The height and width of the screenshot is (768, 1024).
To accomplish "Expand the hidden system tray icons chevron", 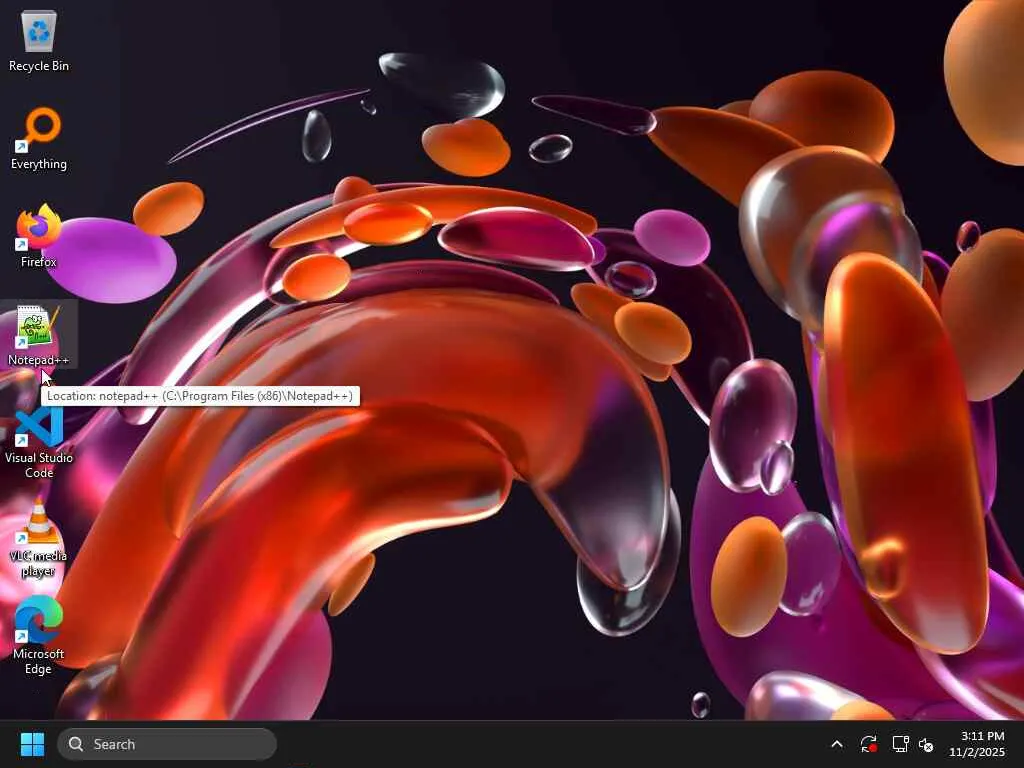I will [837, 744].
